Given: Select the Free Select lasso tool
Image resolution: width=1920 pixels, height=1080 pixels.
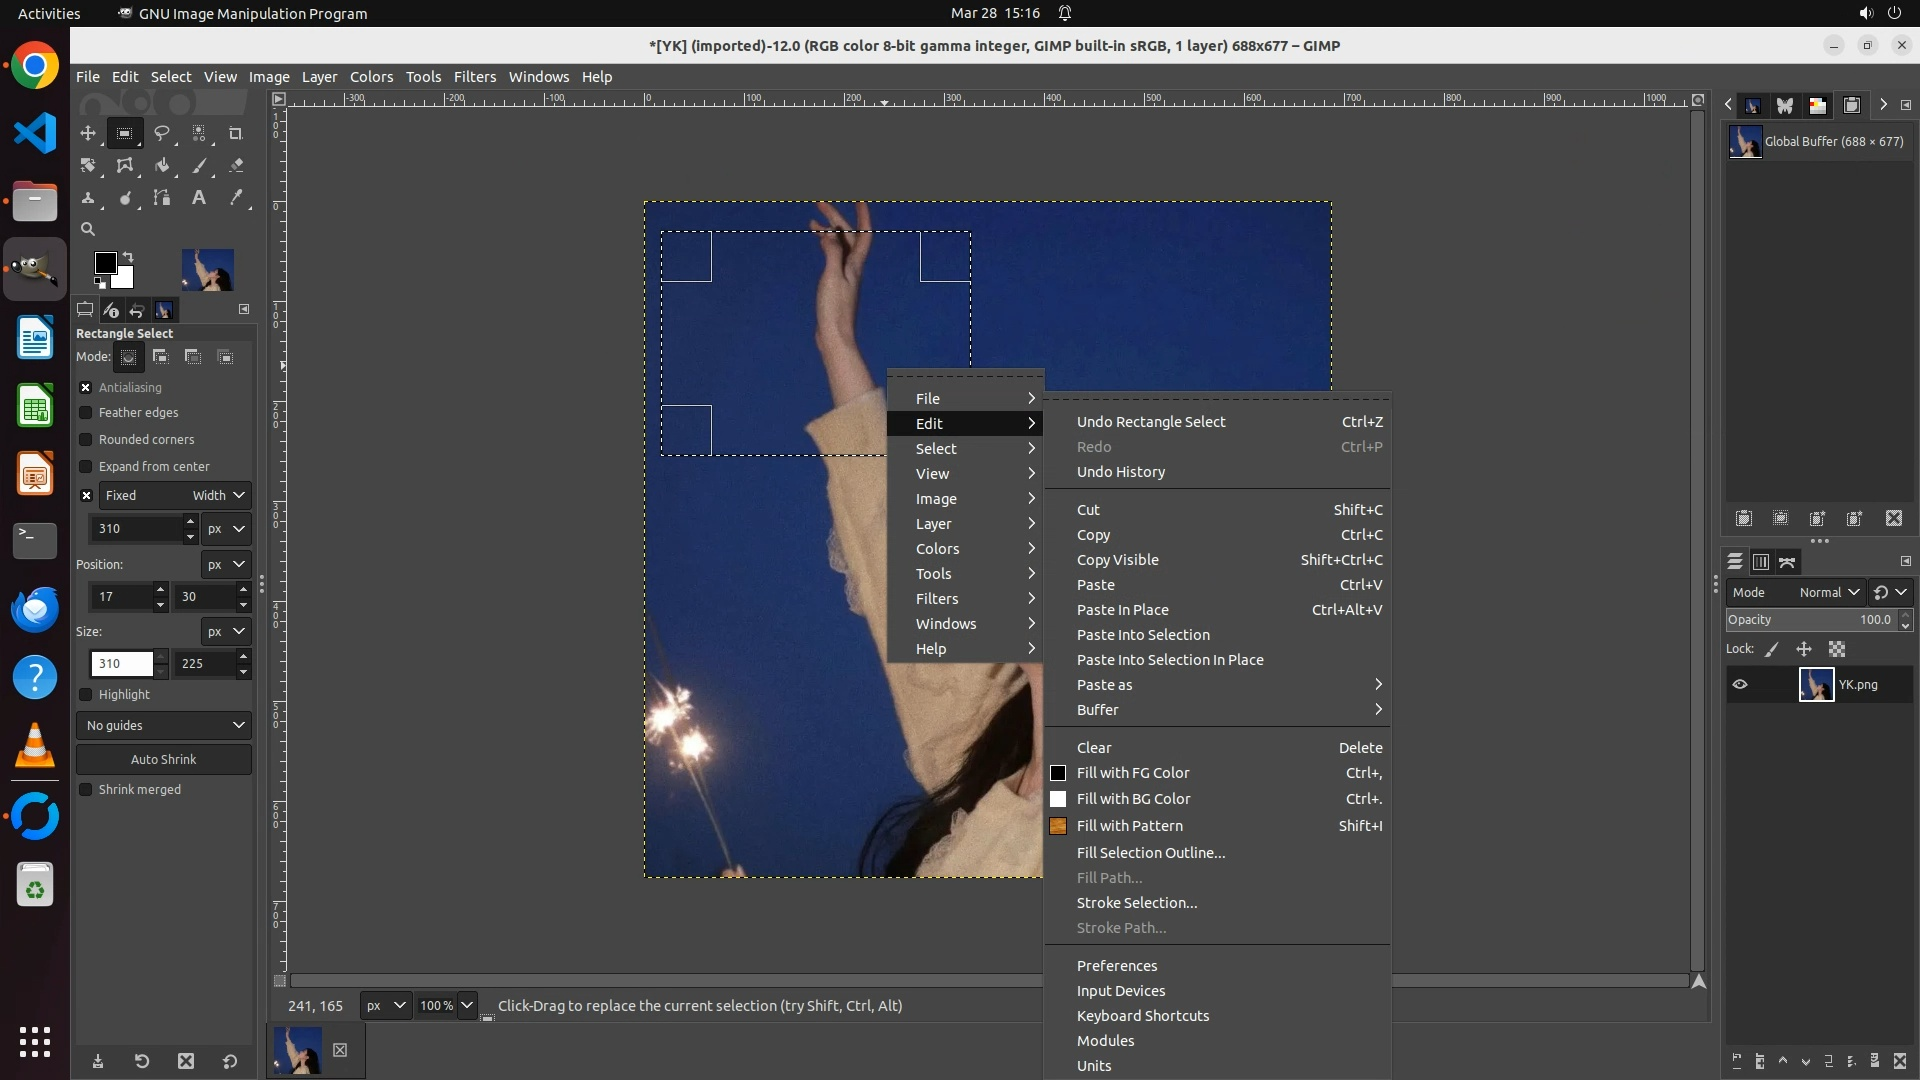Looking at the screenshot, I should [x=161, y=133].
